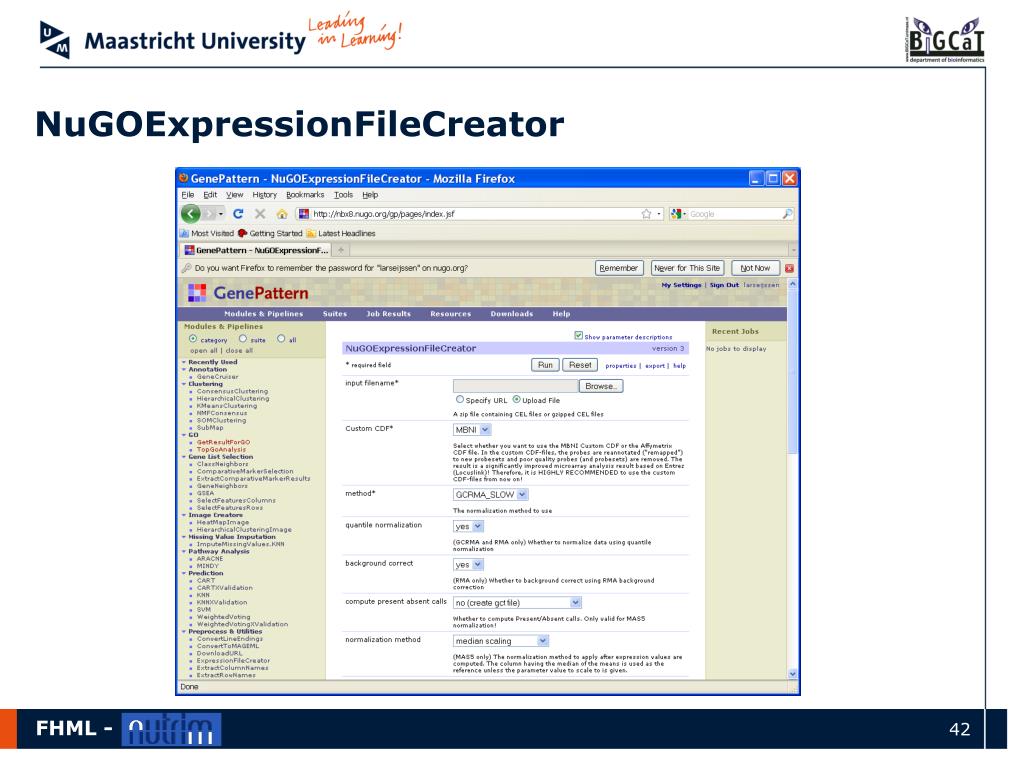This screenshot has height=768, width=1024.
Task: Select the category radio button
Action: tap(193, 339)
